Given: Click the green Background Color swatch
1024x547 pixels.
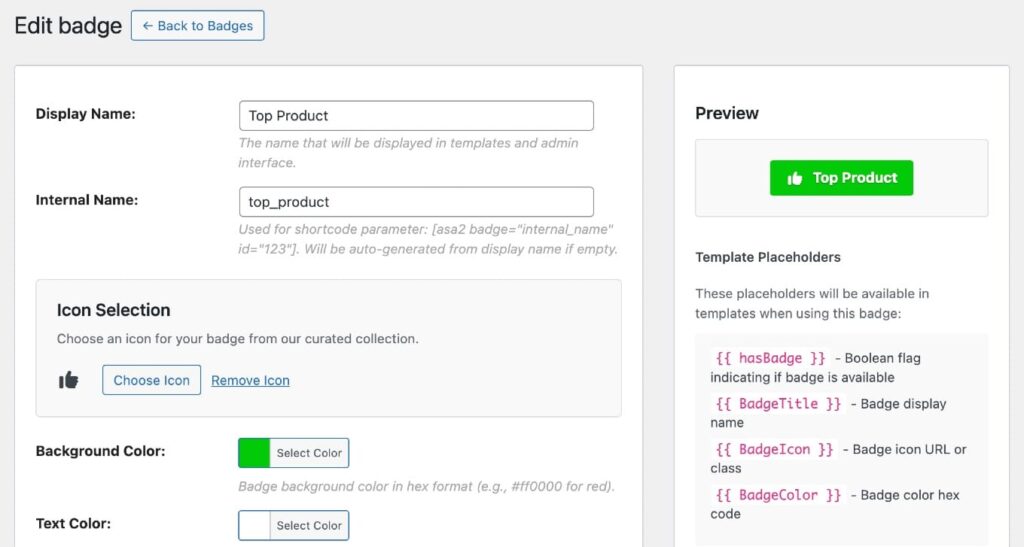Looking at the screenshot, I should tap(254, 453).
